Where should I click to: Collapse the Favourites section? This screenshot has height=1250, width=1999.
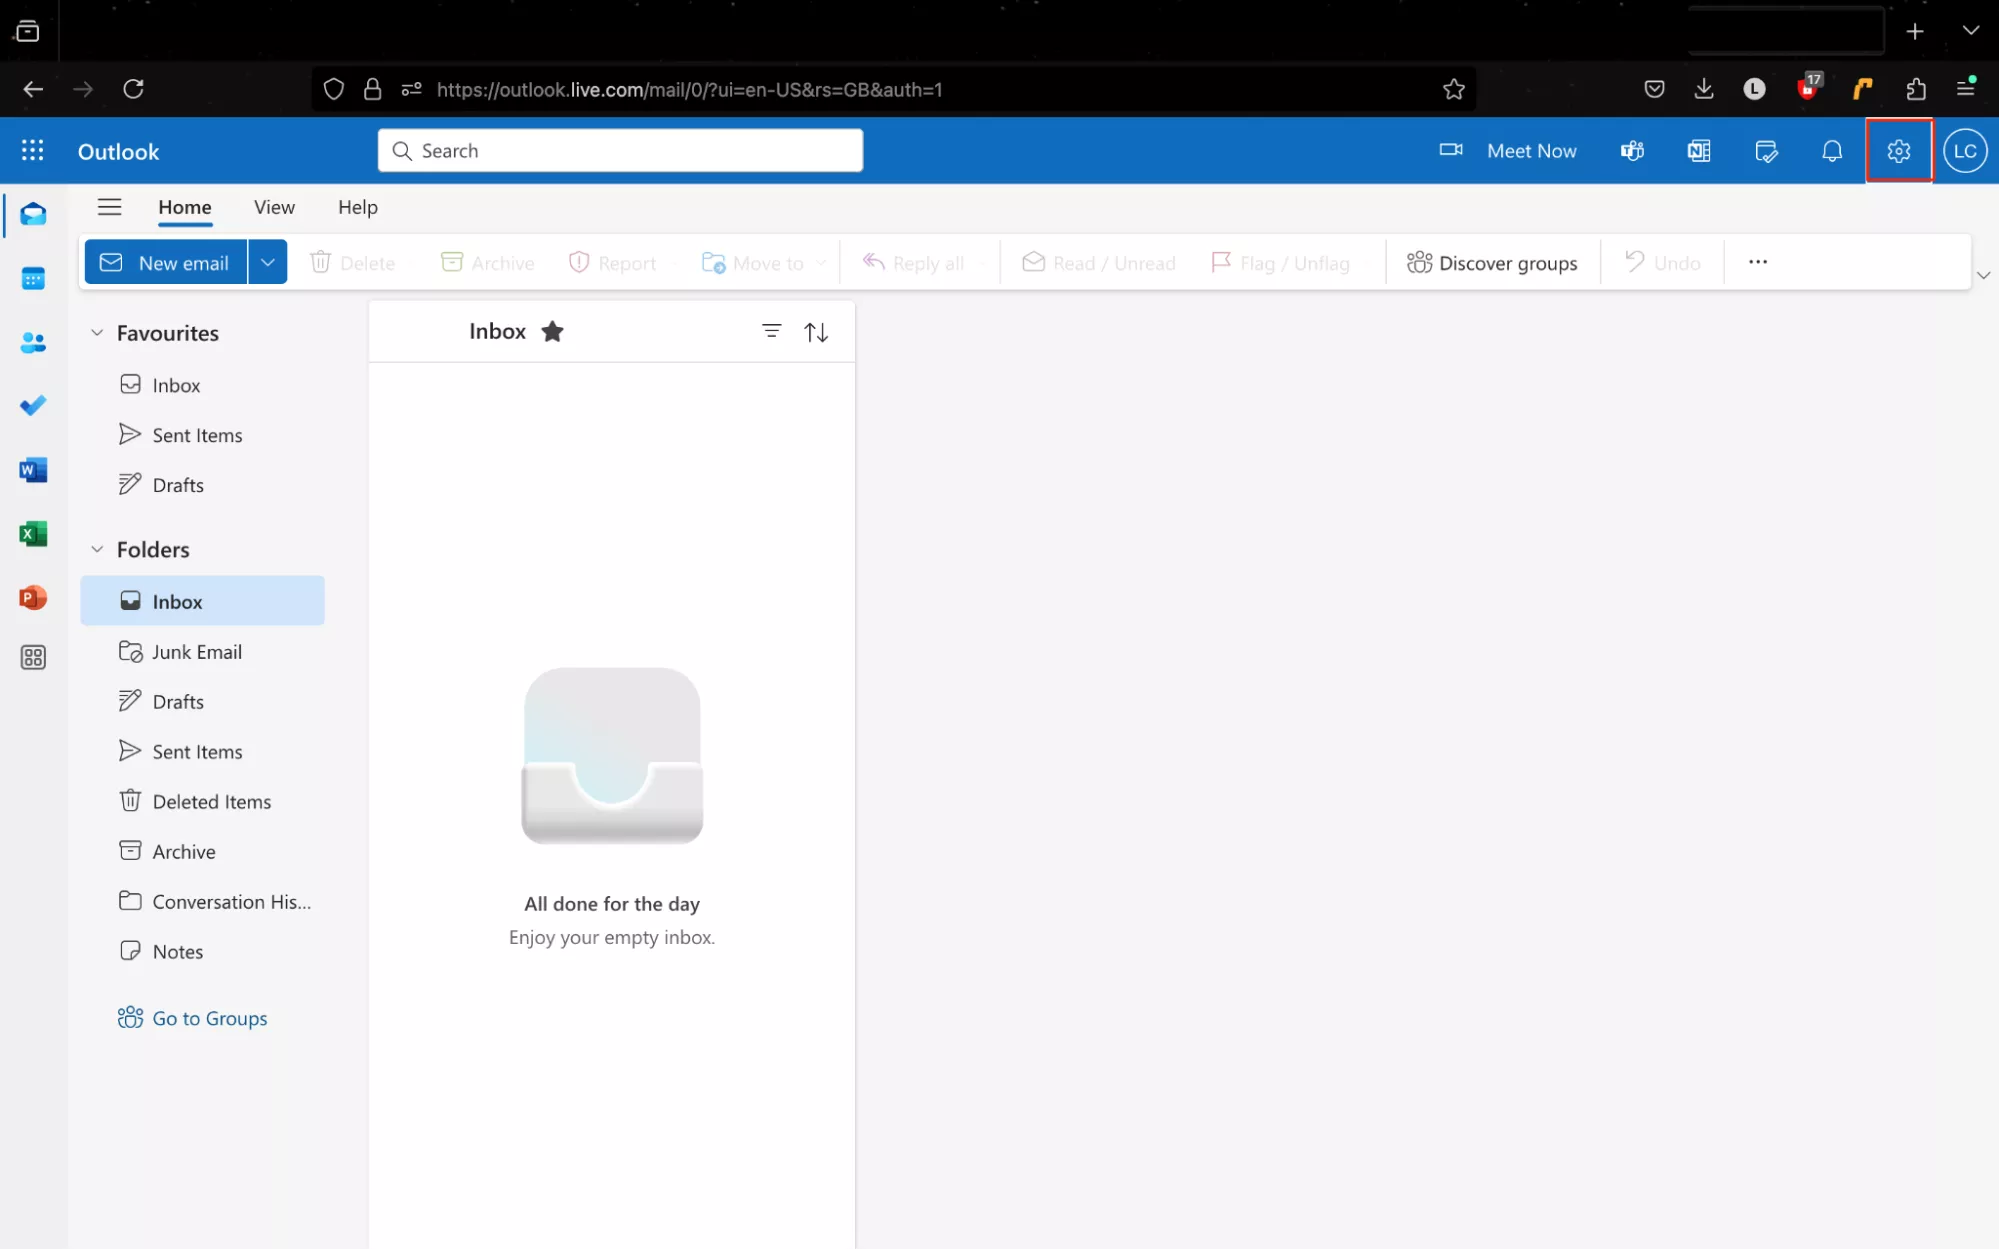(97, 333)
